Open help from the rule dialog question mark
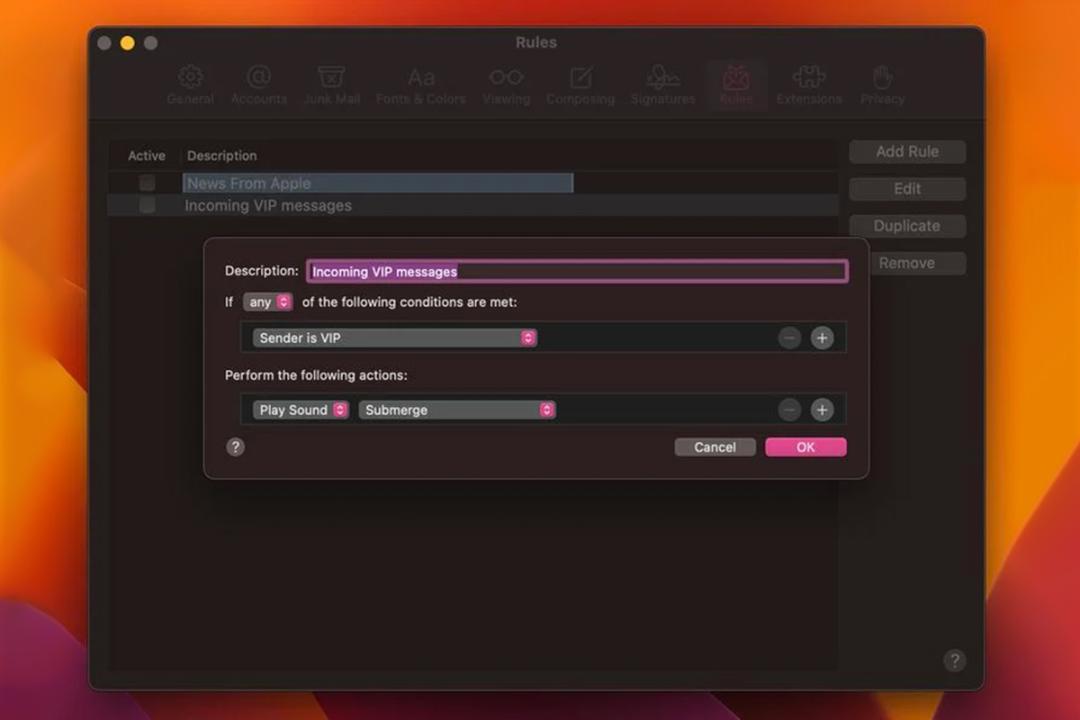Viewport: 1080px width, 720px height. pyautogui.click(x=236, y=447)
